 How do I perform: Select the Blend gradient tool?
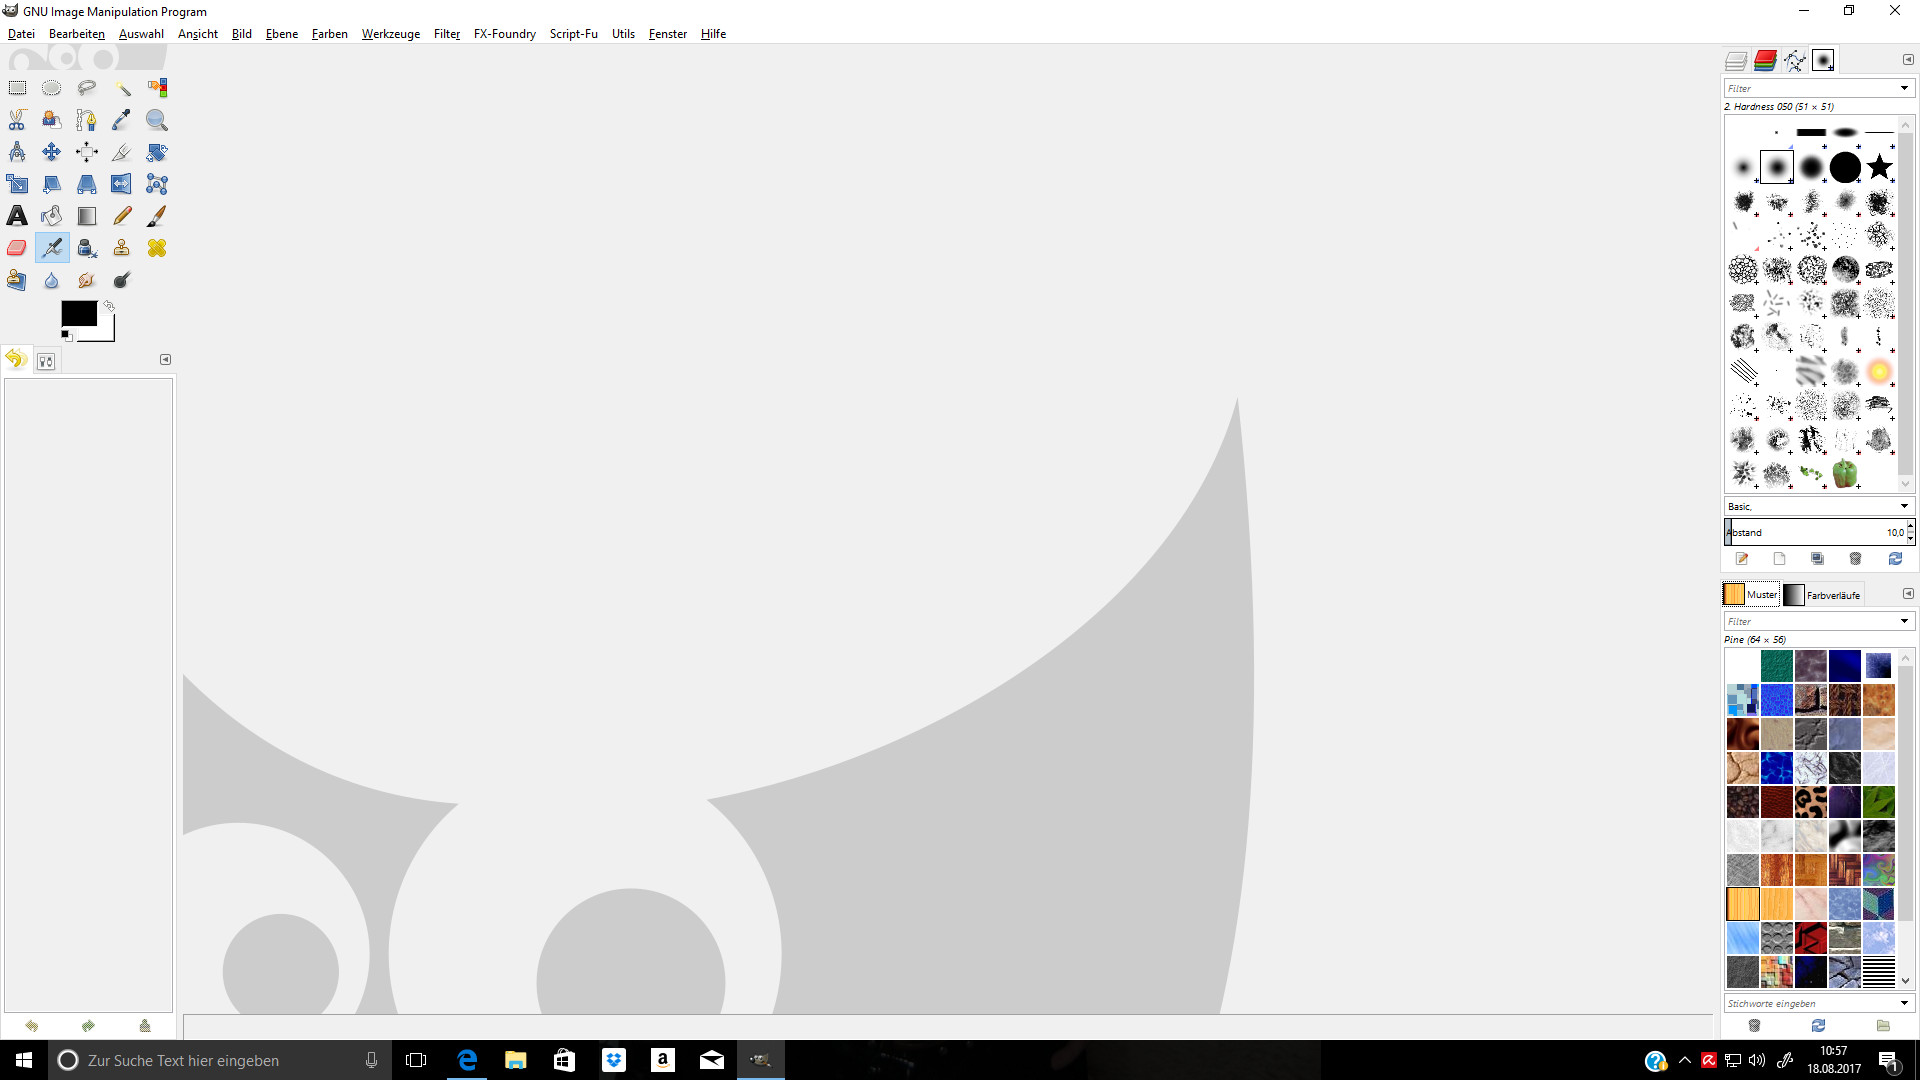click(x=87, y=216)
